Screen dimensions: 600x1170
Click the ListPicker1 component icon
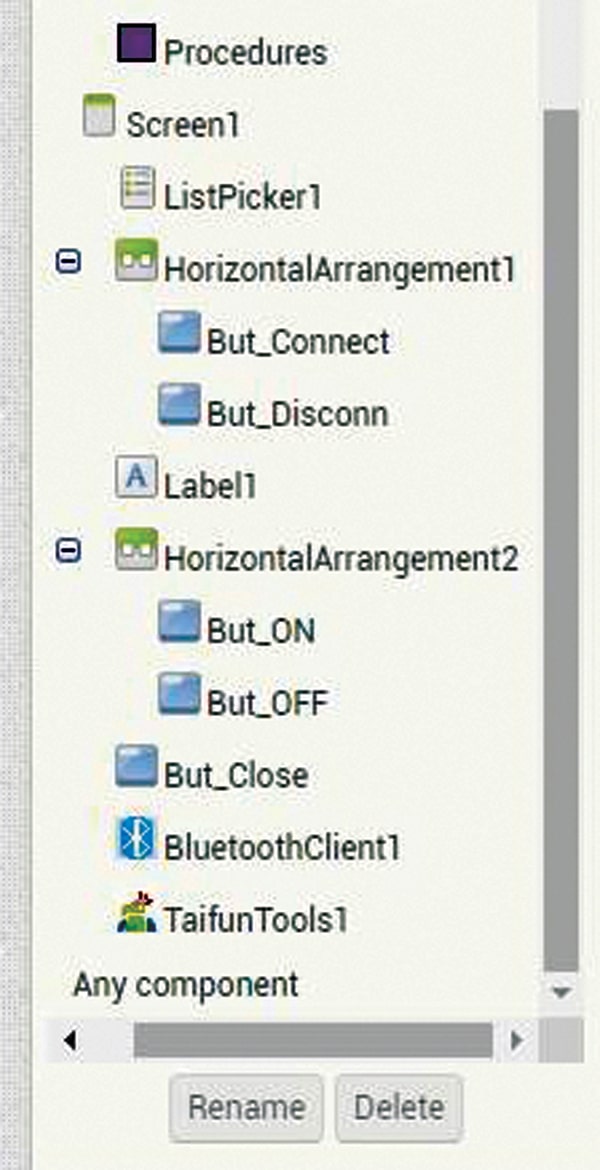pyautogui.click(x=138, y=189)
